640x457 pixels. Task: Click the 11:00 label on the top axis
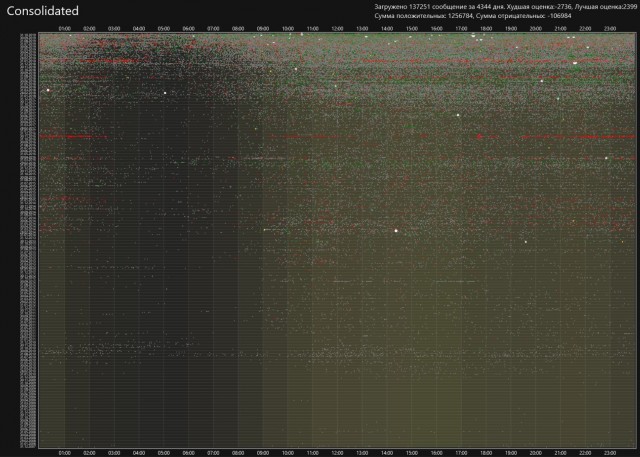pos(313,29)
